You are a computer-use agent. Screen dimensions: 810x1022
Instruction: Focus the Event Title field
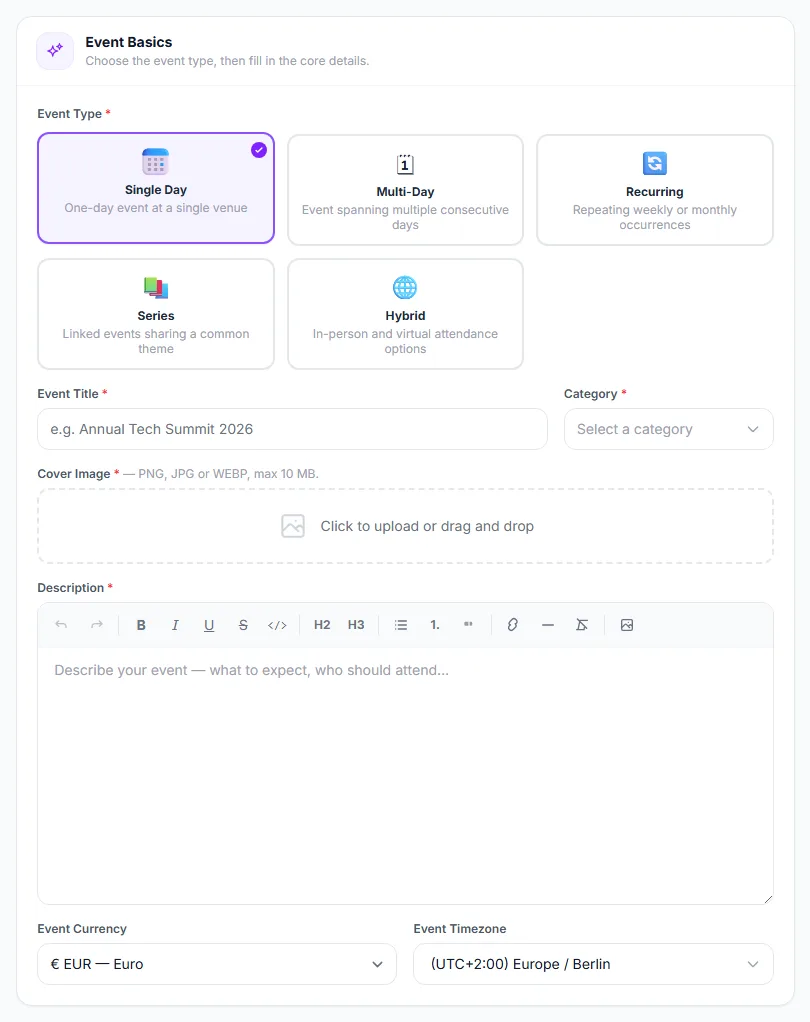coord(293,429)
